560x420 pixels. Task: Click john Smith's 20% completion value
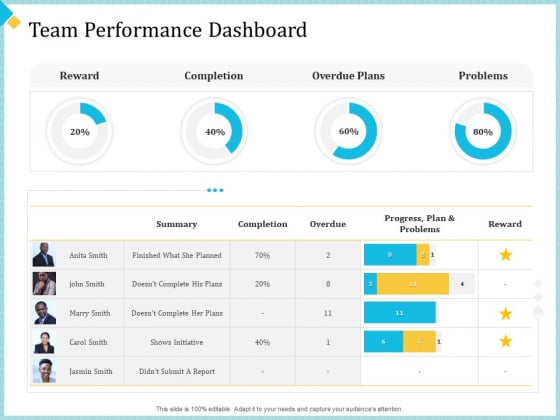262,284
